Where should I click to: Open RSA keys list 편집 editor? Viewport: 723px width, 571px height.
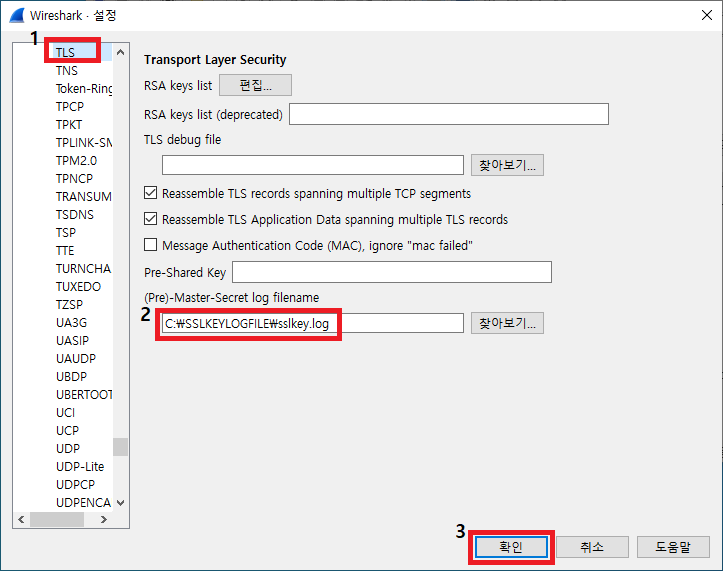coord(255,85)
